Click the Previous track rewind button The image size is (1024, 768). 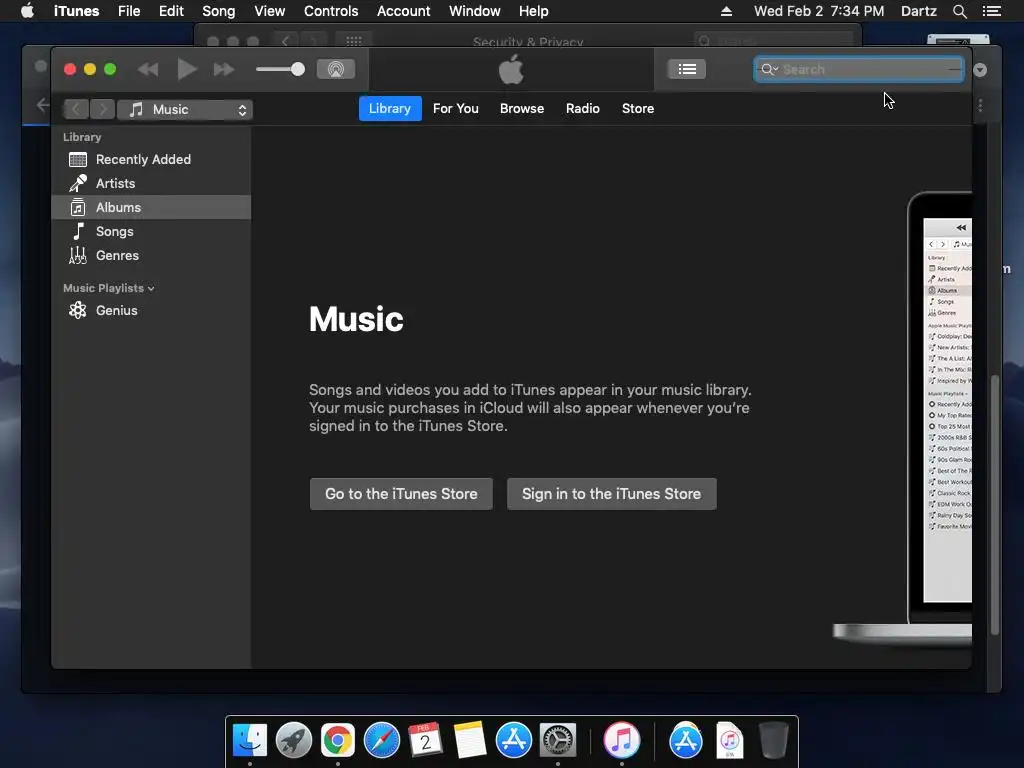148,69
